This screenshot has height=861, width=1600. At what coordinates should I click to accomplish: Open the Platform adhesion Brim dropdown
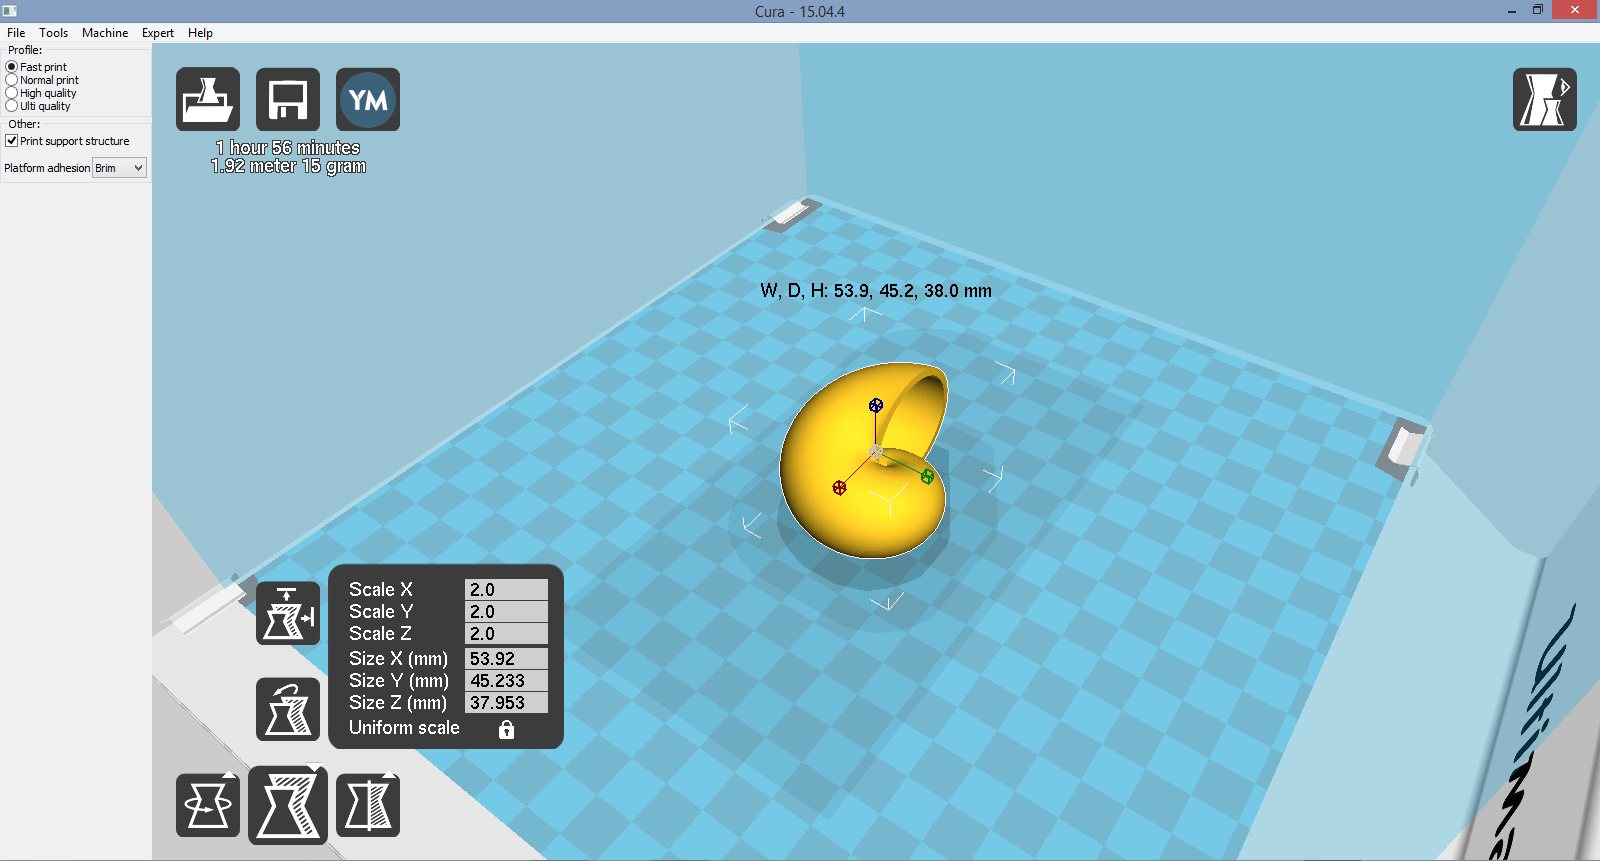pyautogui.click(x=120, y=168)
